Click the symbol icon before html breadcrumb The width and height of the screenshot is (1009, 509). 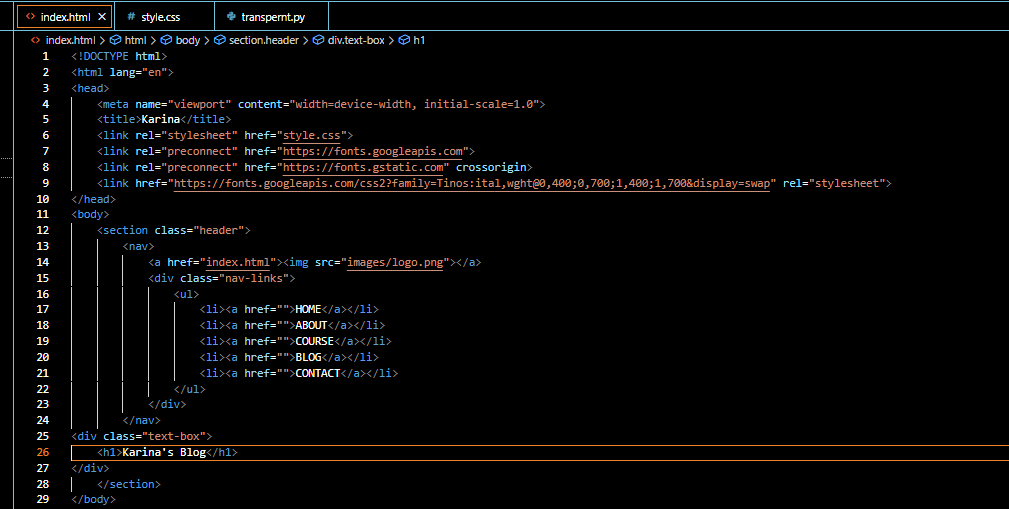[x=115, y=40]
